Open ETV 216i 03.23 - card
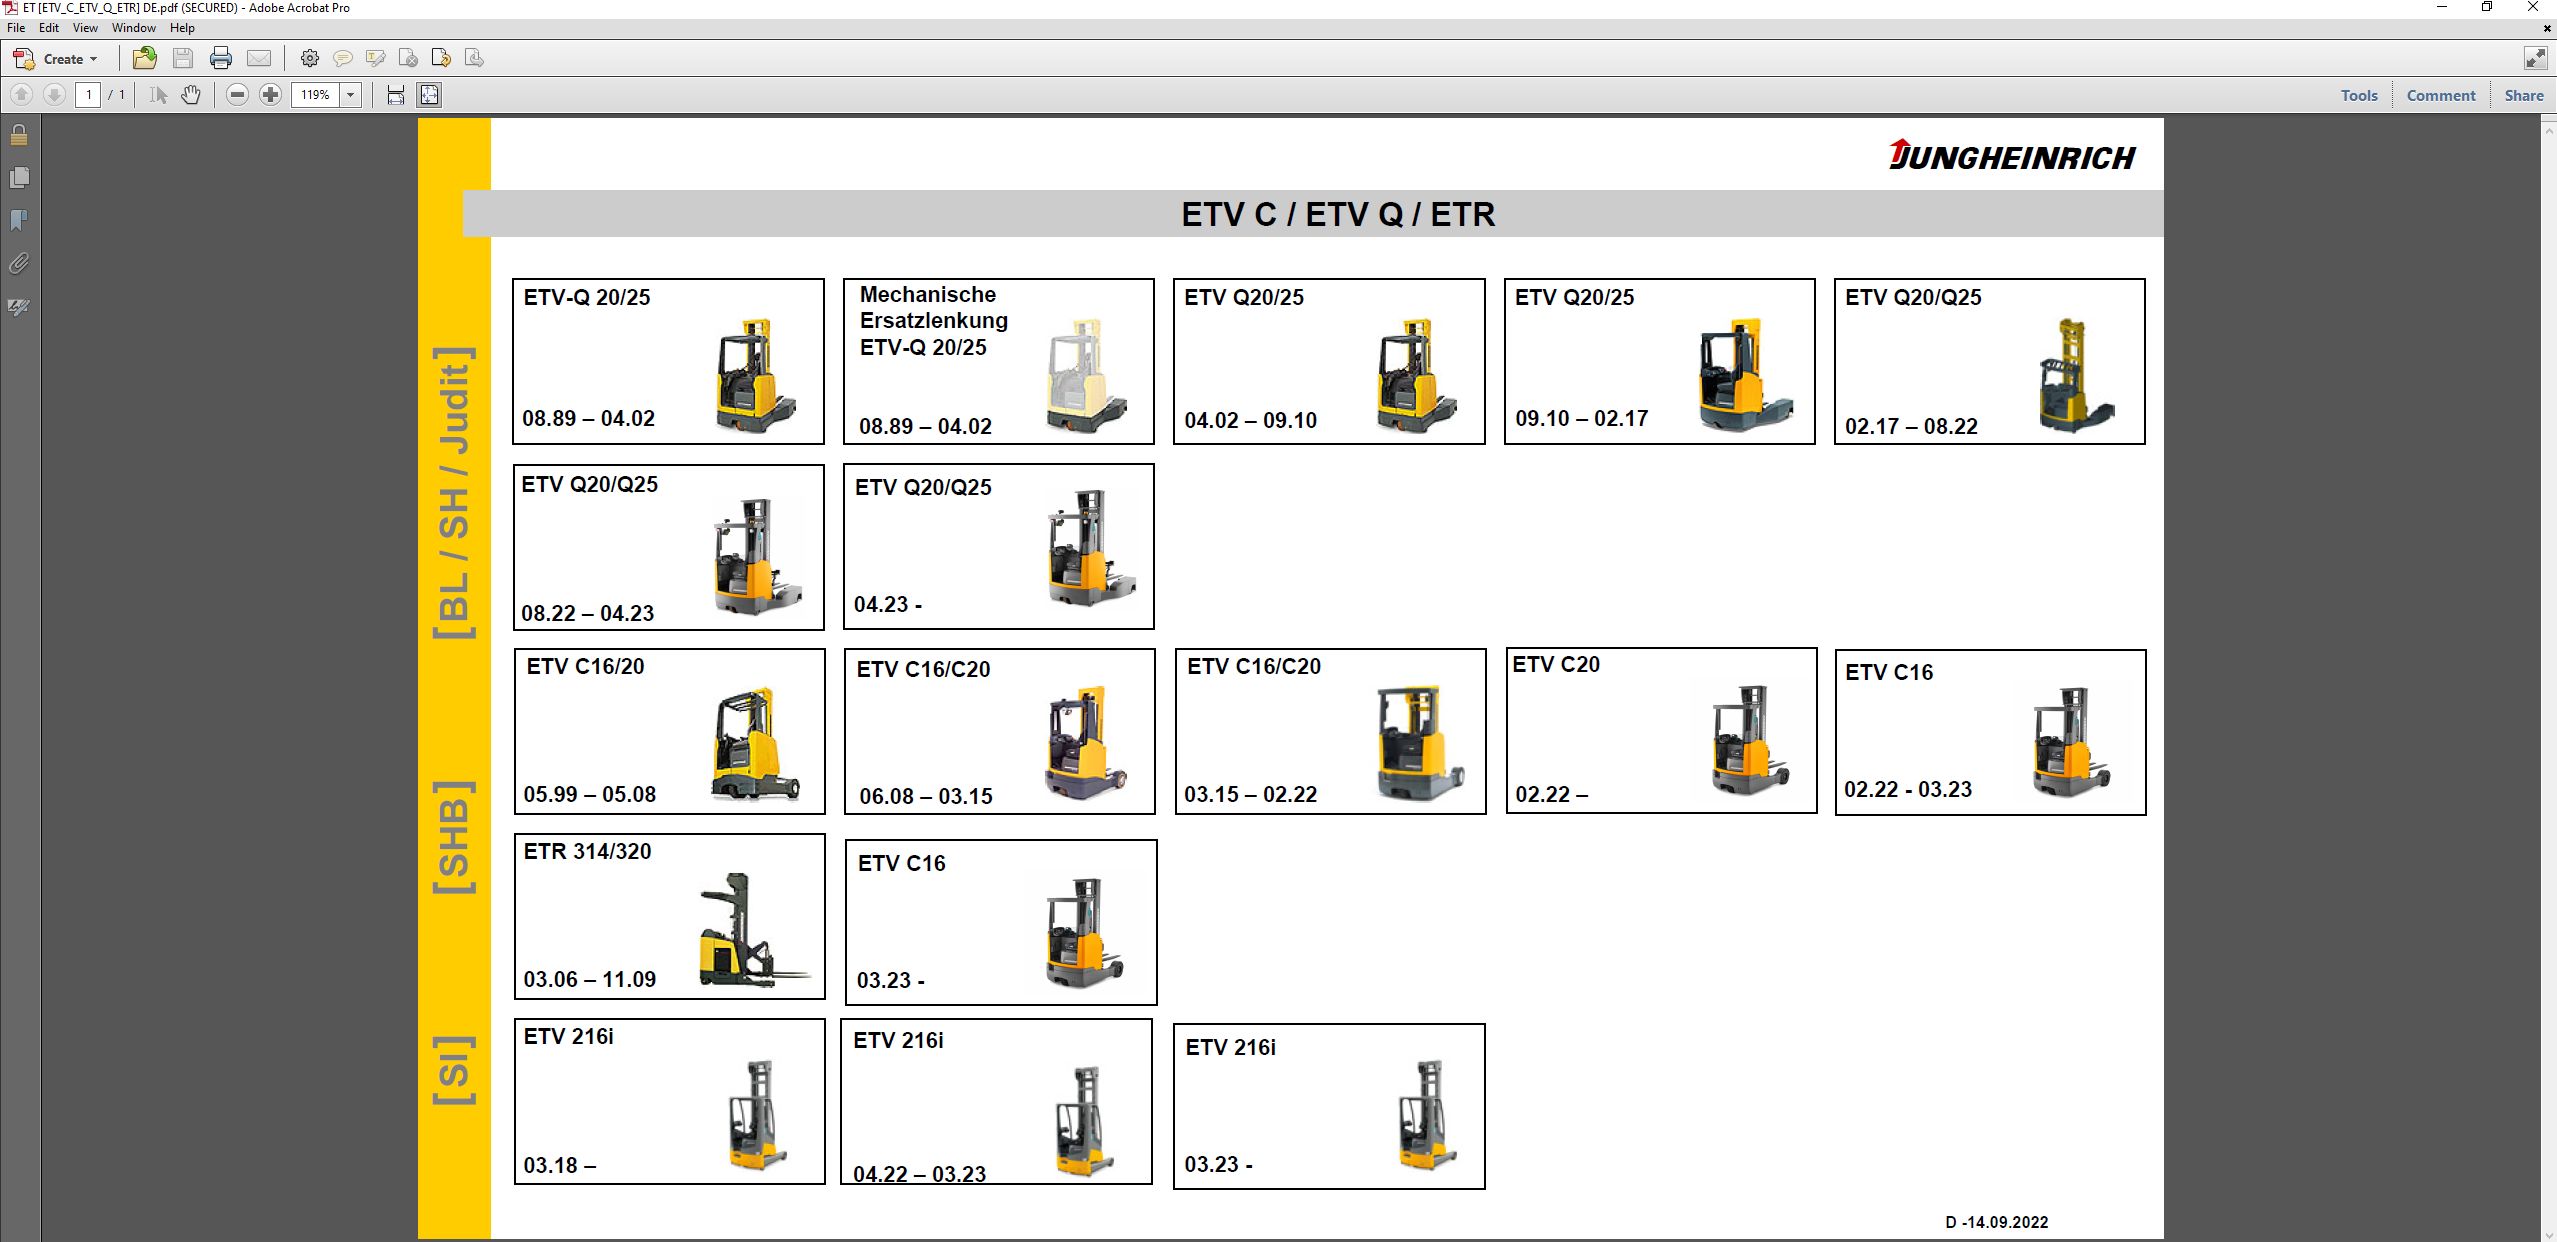This screenshot has width=2557, height=1242. [1329, 1106]
